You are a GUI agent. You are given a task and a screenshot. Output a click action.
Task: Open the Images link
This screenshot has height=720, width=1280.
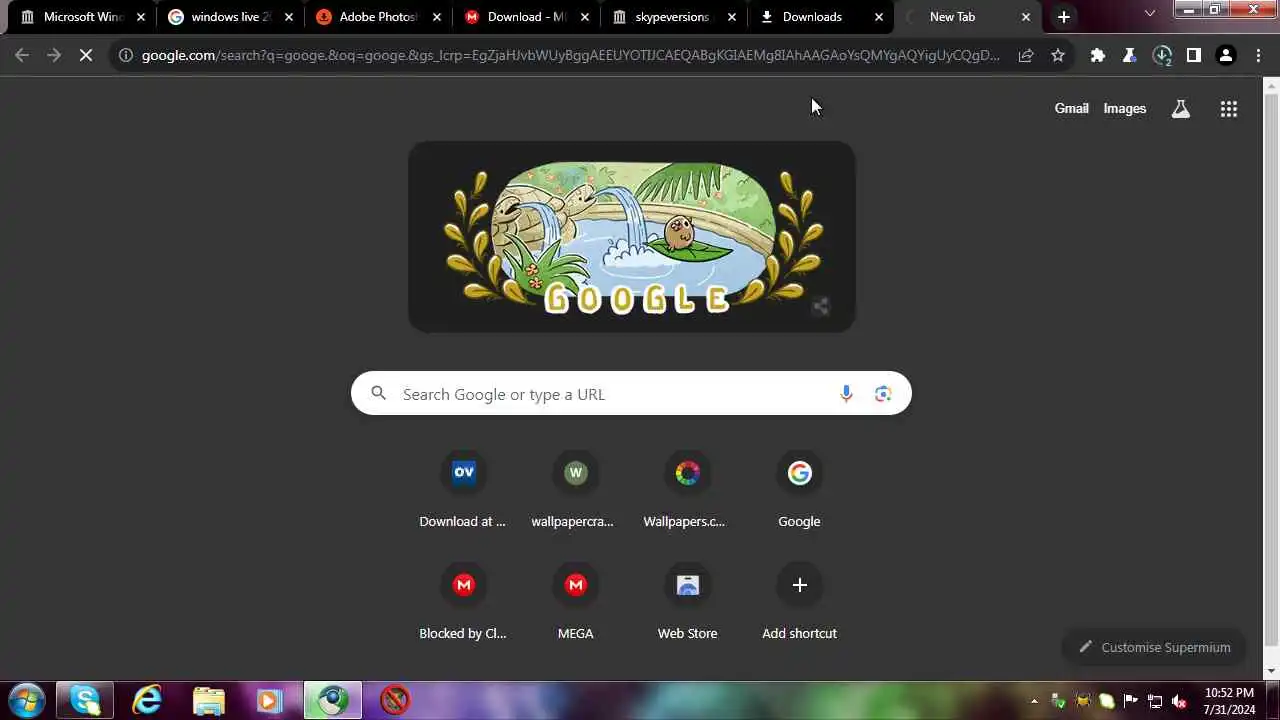click(x=1124, y=108)
